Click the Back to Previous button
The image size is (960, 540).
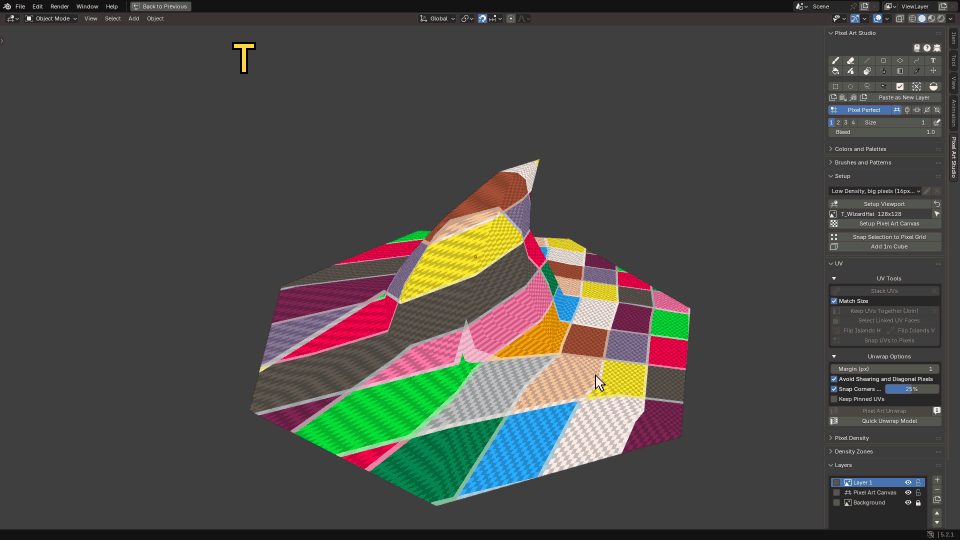[x=160, y=6]
